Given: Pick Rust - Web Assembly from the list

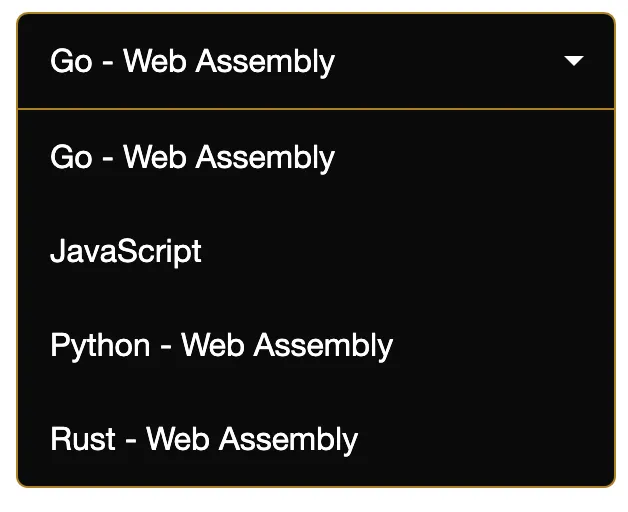Looking at the screenshot, I should click(204, 440).
